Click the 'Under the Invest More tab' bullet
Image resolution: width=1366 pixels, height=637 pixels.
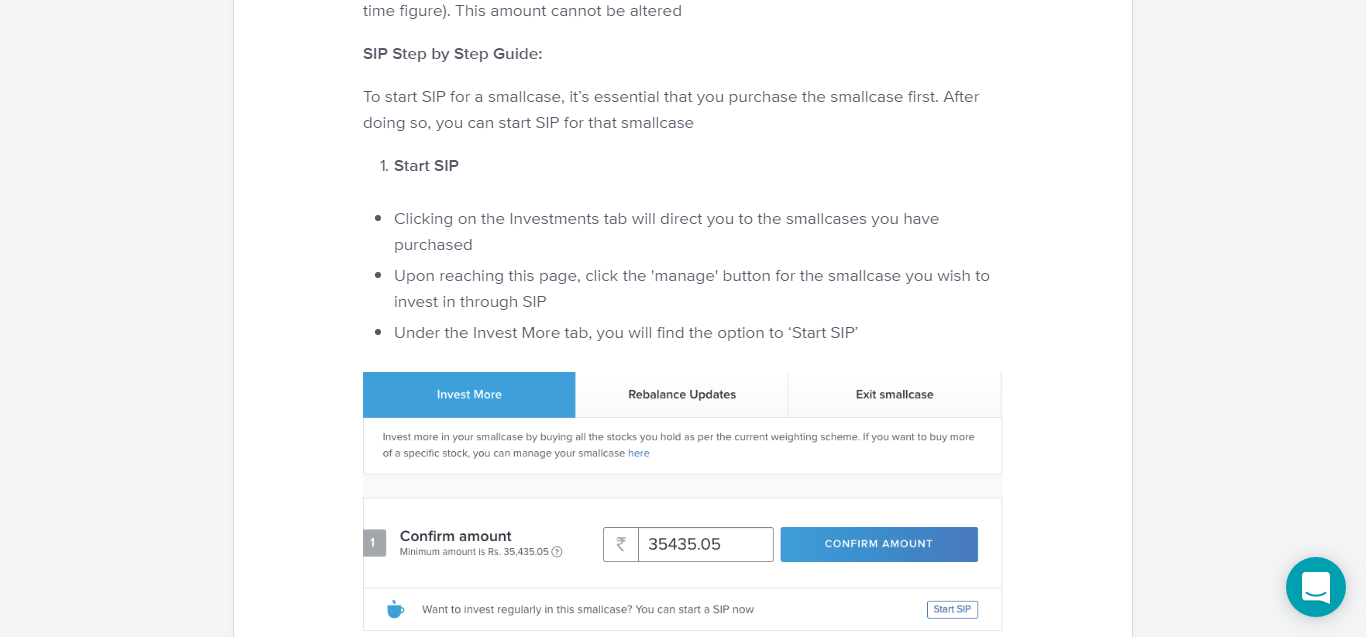pos(626,333)
